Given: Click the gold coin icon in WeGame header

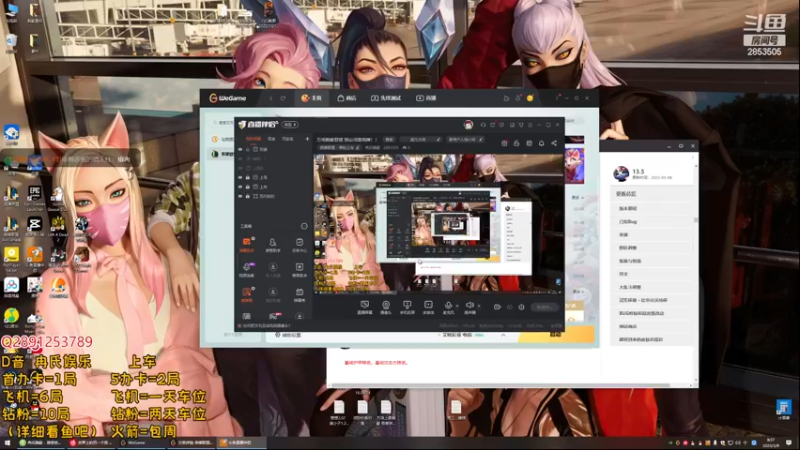Looking at the screenshot, I should tap(530, 98).
